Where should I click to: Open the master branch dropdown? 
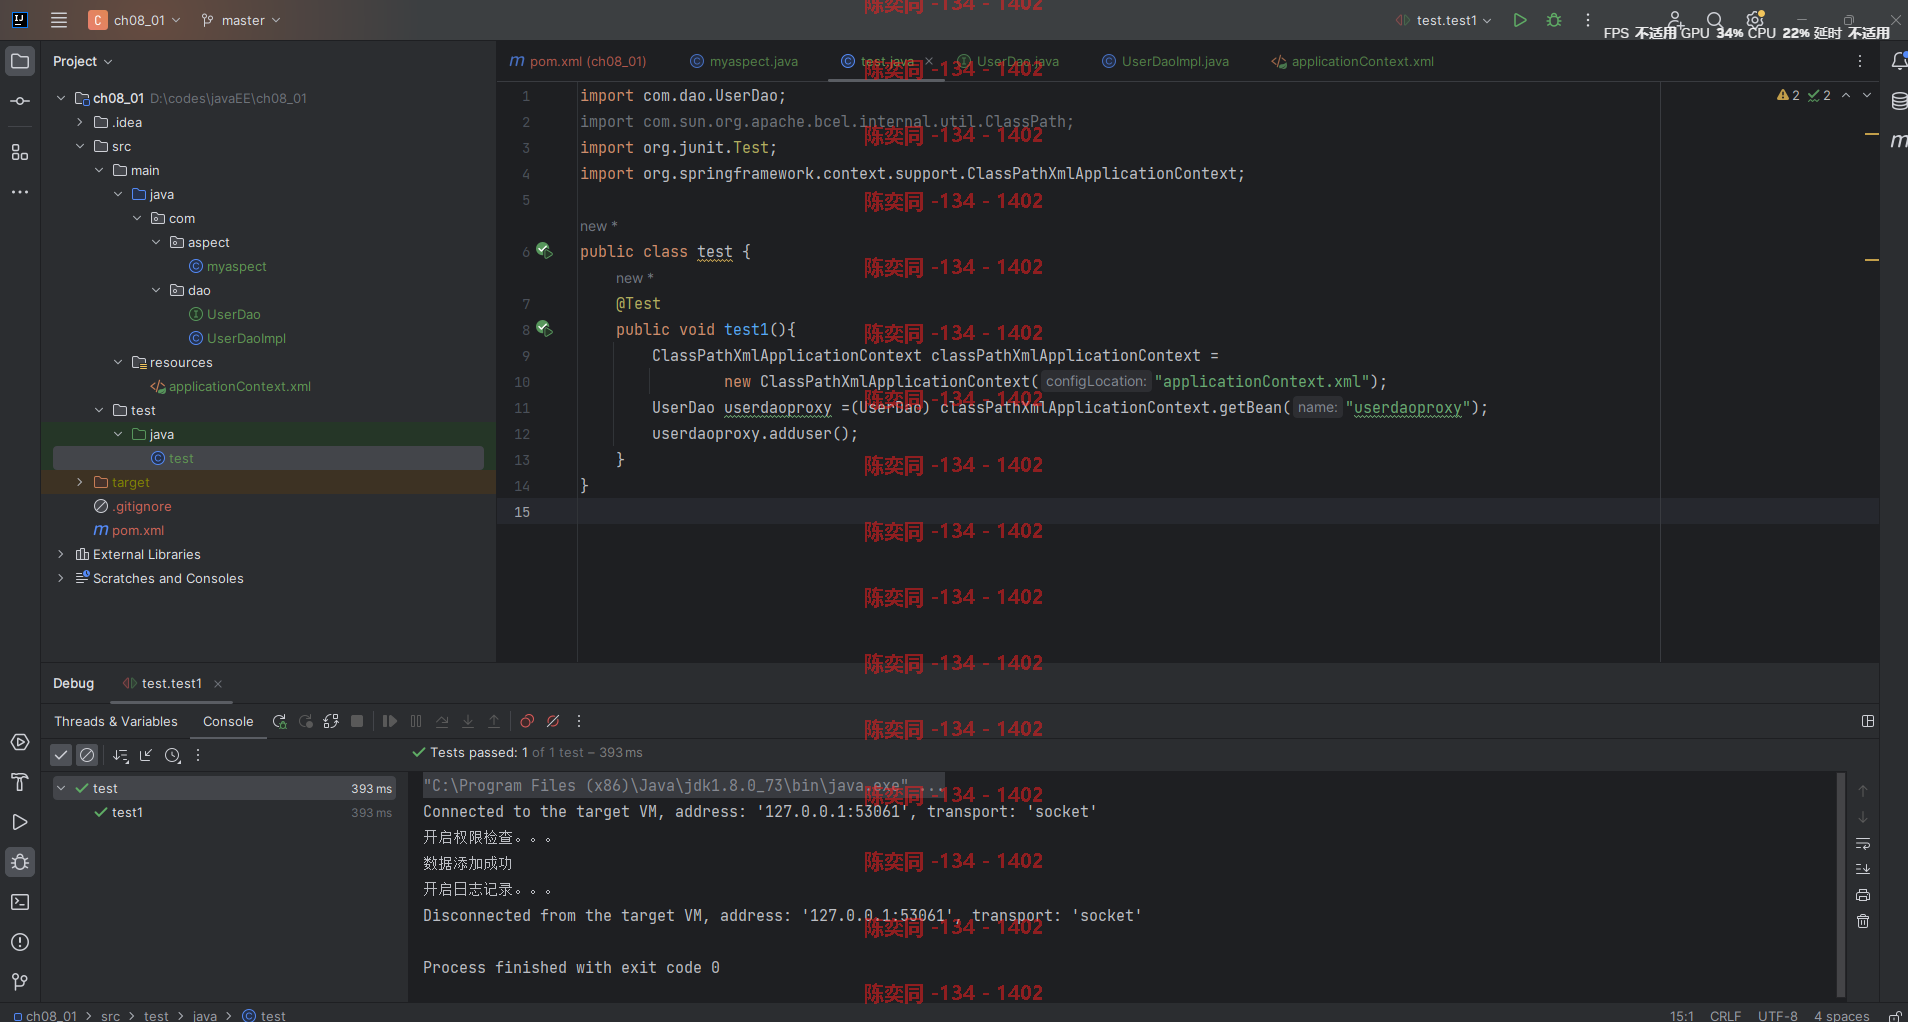[241, 20]
